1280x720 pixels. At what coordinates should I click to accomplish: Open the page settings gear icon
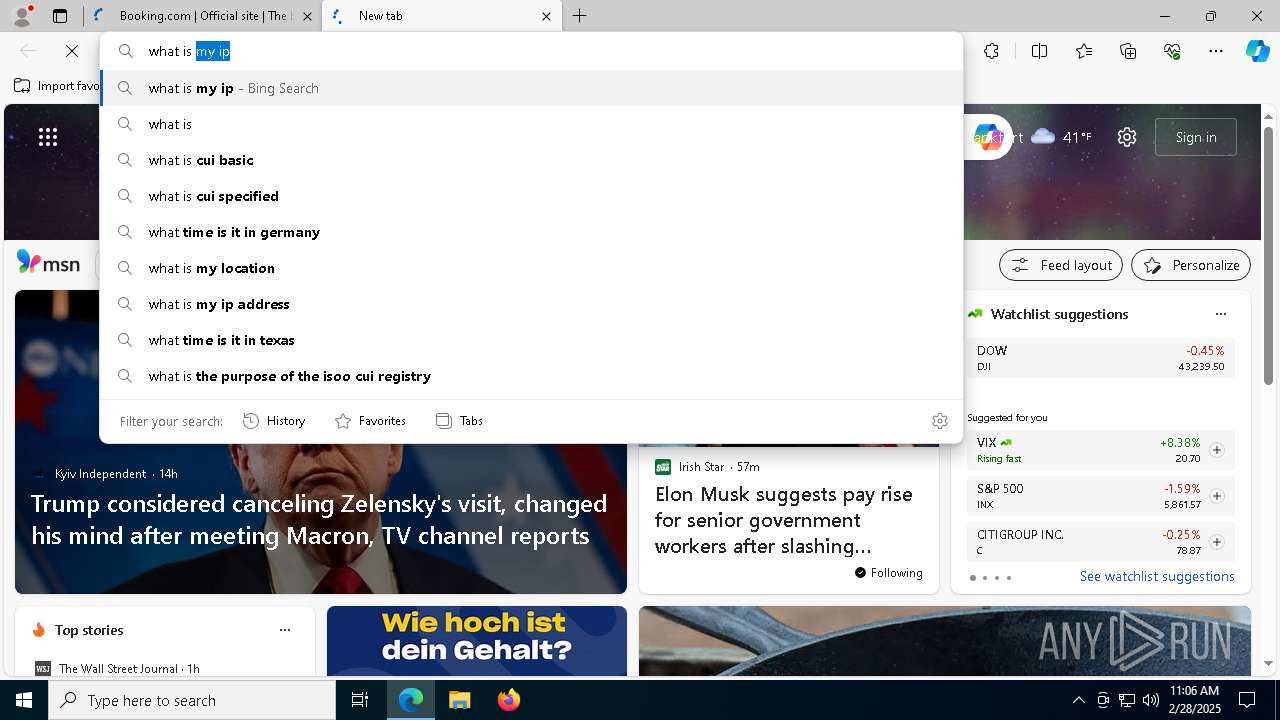[x=1127, y=137]
